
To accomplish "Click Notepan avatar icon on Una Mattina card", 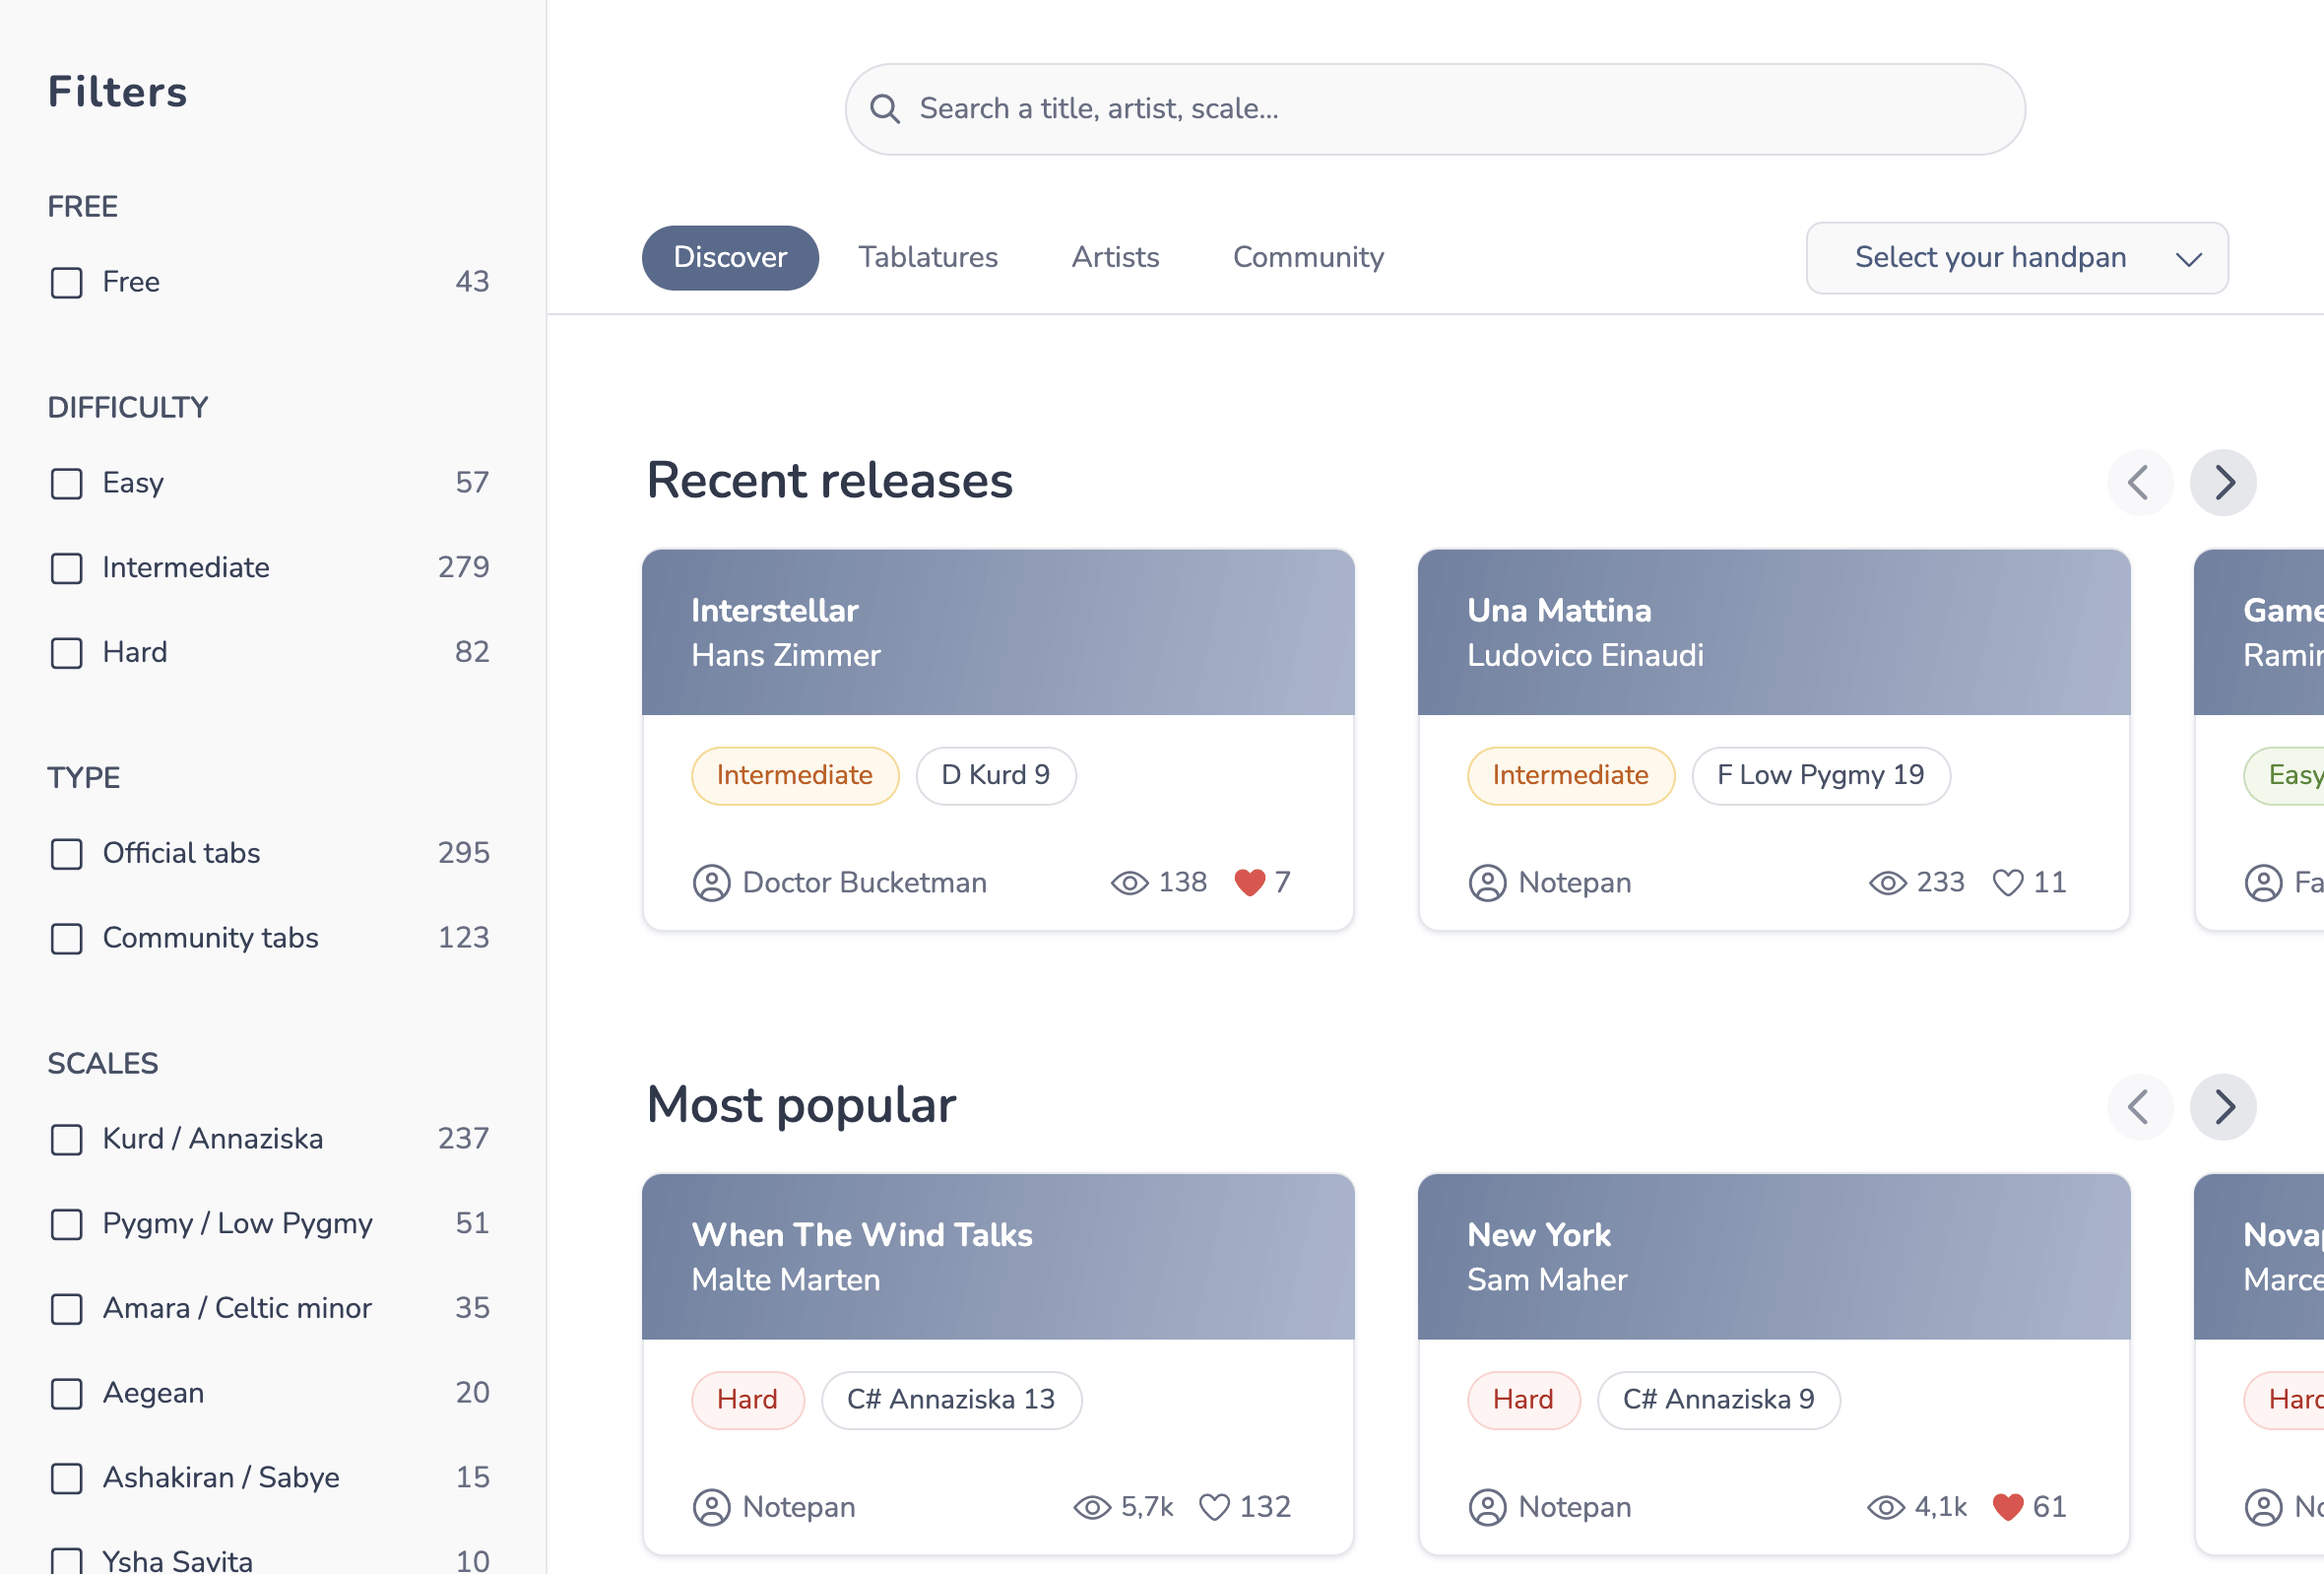I will point(1488,883).
